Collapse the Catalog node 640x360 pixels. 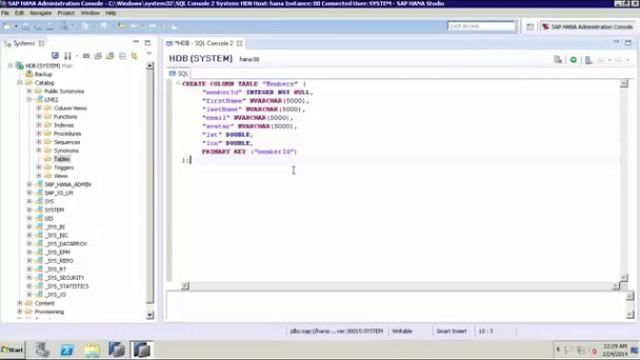point(20,82)
